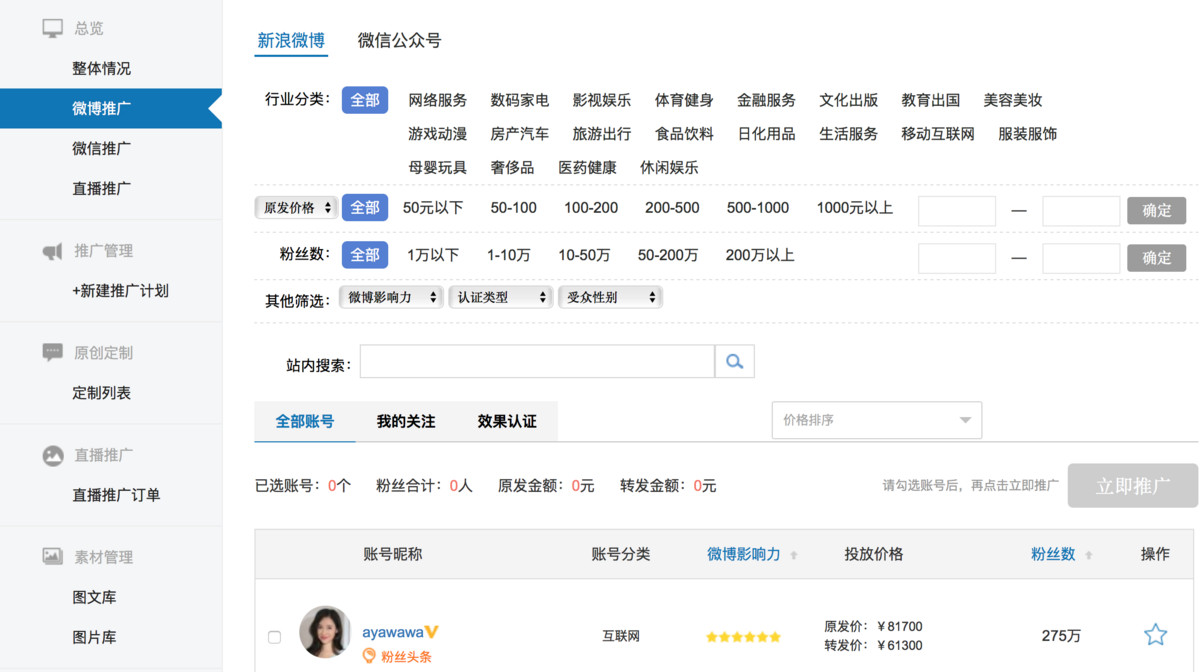The height and width of the screenshot is (672, 1200).
Task: Click the 直播推广 section icon
Action: tap(52, 455)
